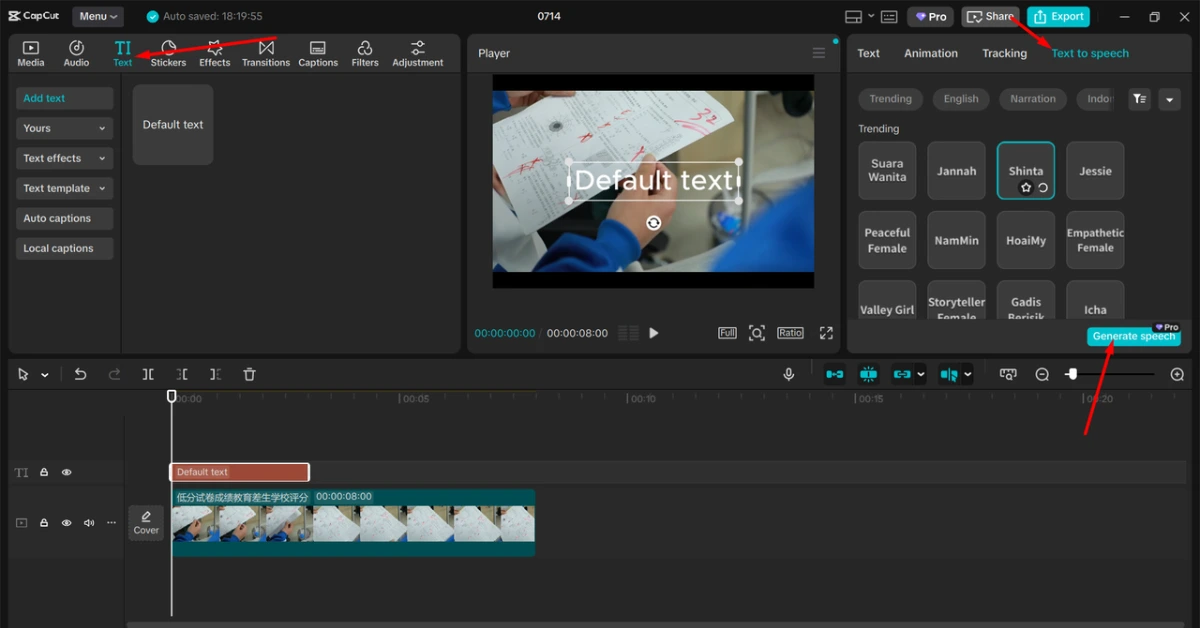This screenshot has width=1200, height=628.
Task: Click the timeline zoom slider handle
Action: coord(1072,374)
